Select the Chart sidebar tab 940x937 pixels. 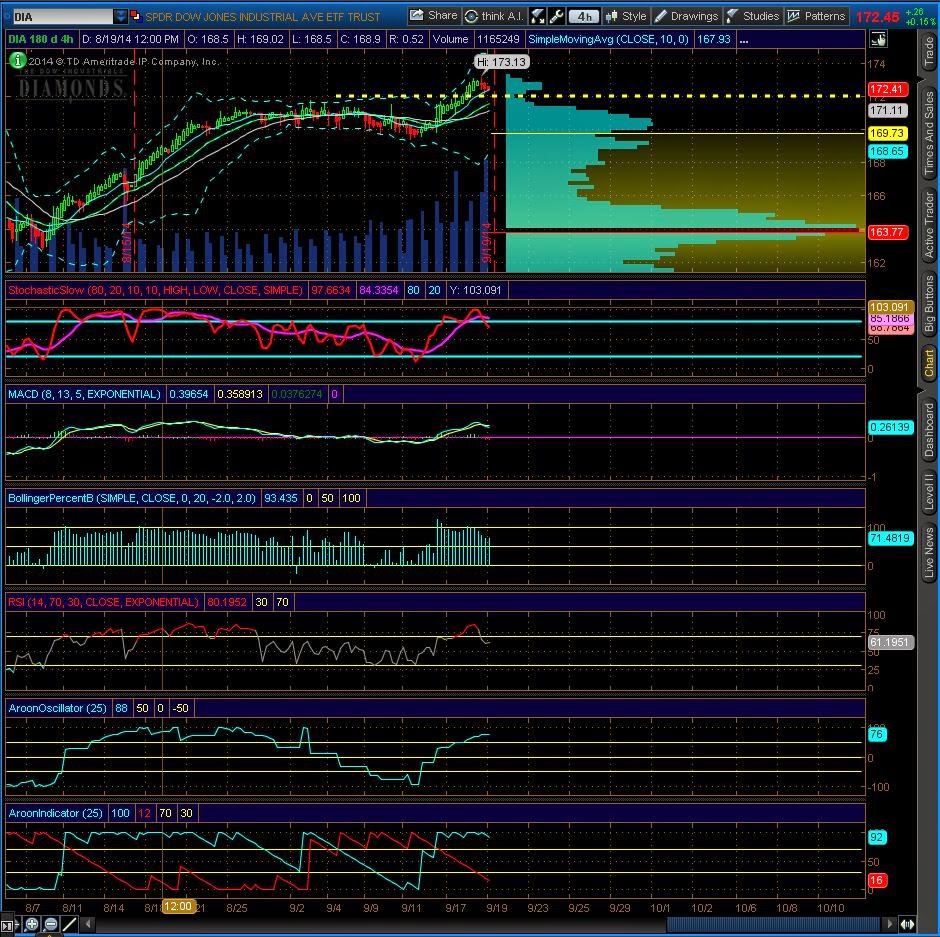pos(929,363)
